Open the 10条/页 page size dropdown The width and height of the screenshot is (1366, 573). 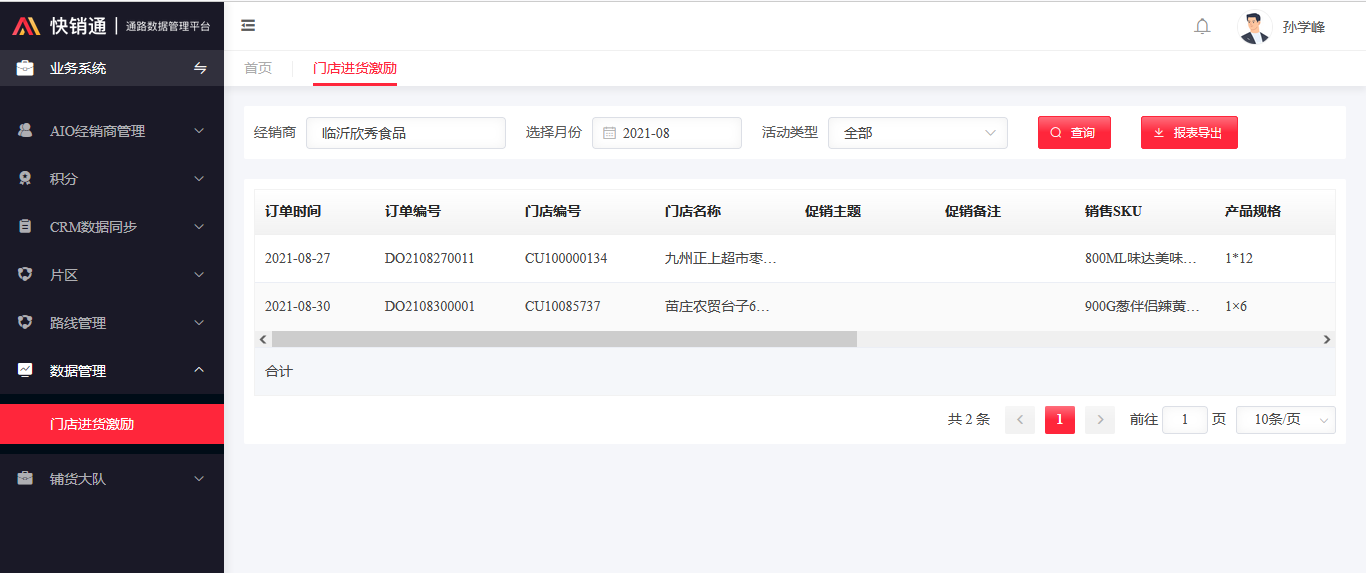click(1285, 420)
